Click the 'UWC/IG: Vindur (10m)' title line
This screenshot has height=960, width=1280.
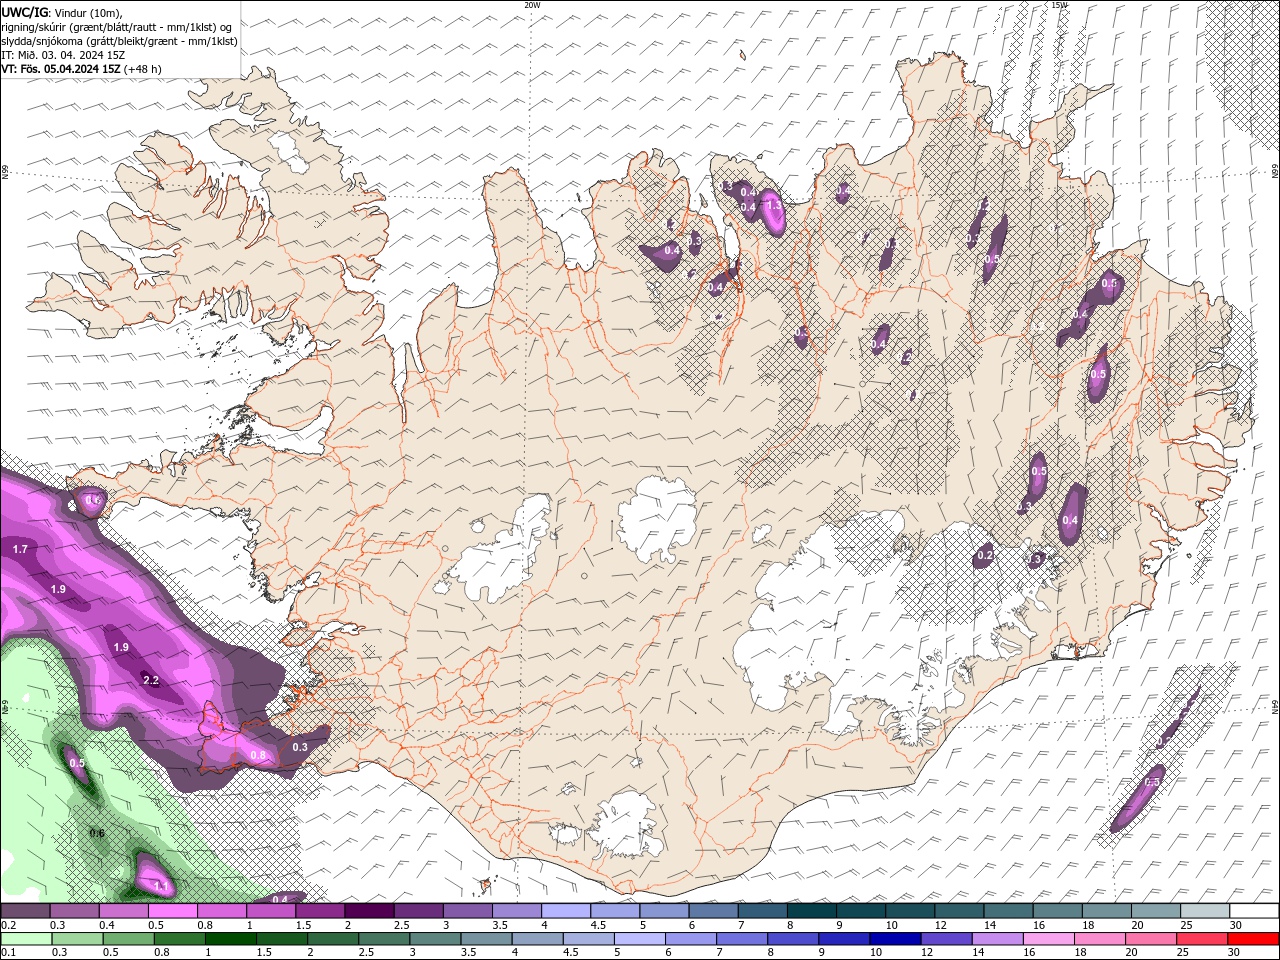(x=62, y=12)
